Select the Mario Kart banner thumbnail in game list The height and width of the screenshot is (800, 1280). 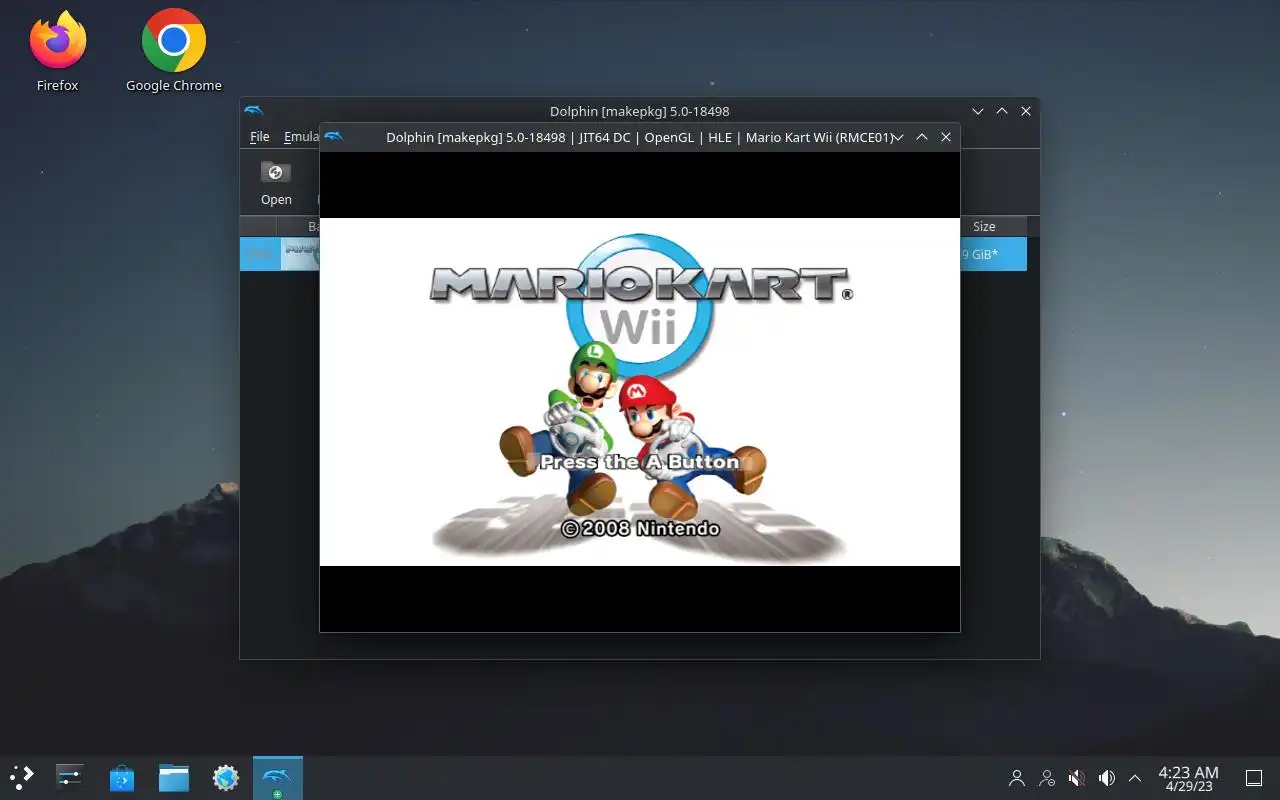click(300, 254)
